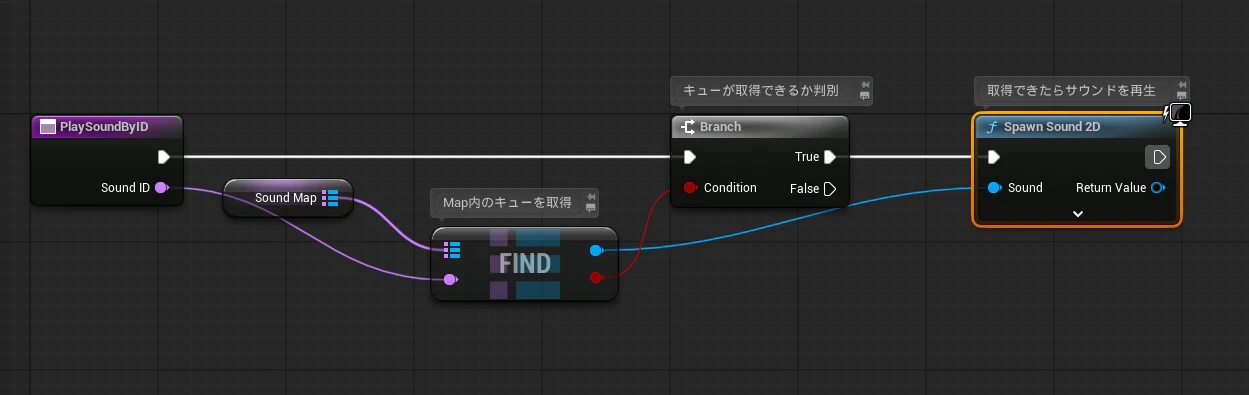This screenshot has height=395, width=1249.
Task: Click the Sound Map map output pin
Action: click(x=330, y=198)
